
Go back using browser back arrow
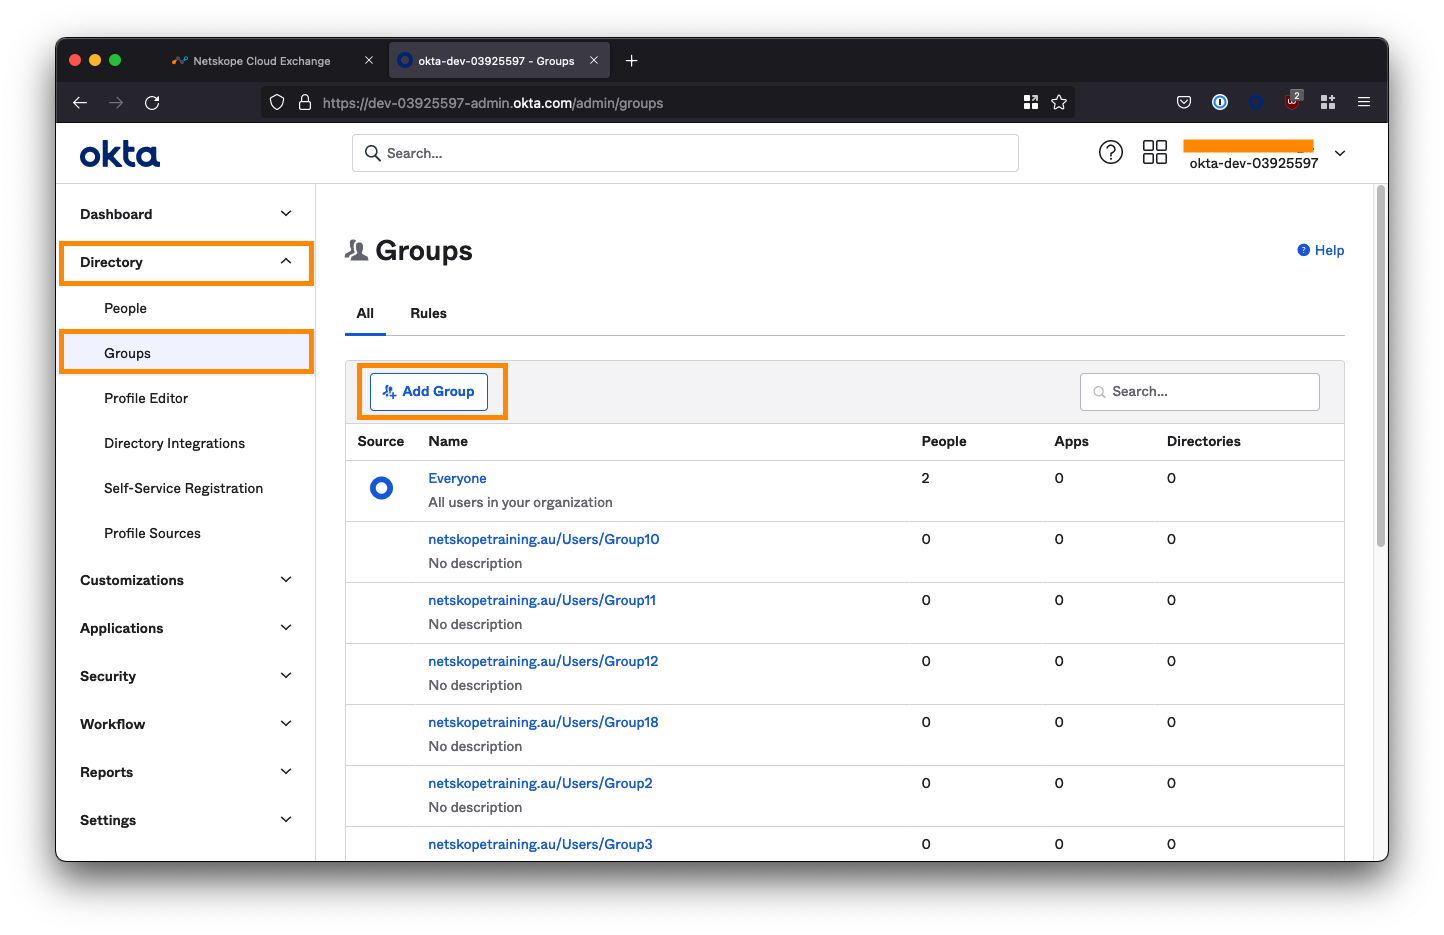point(80,103)
